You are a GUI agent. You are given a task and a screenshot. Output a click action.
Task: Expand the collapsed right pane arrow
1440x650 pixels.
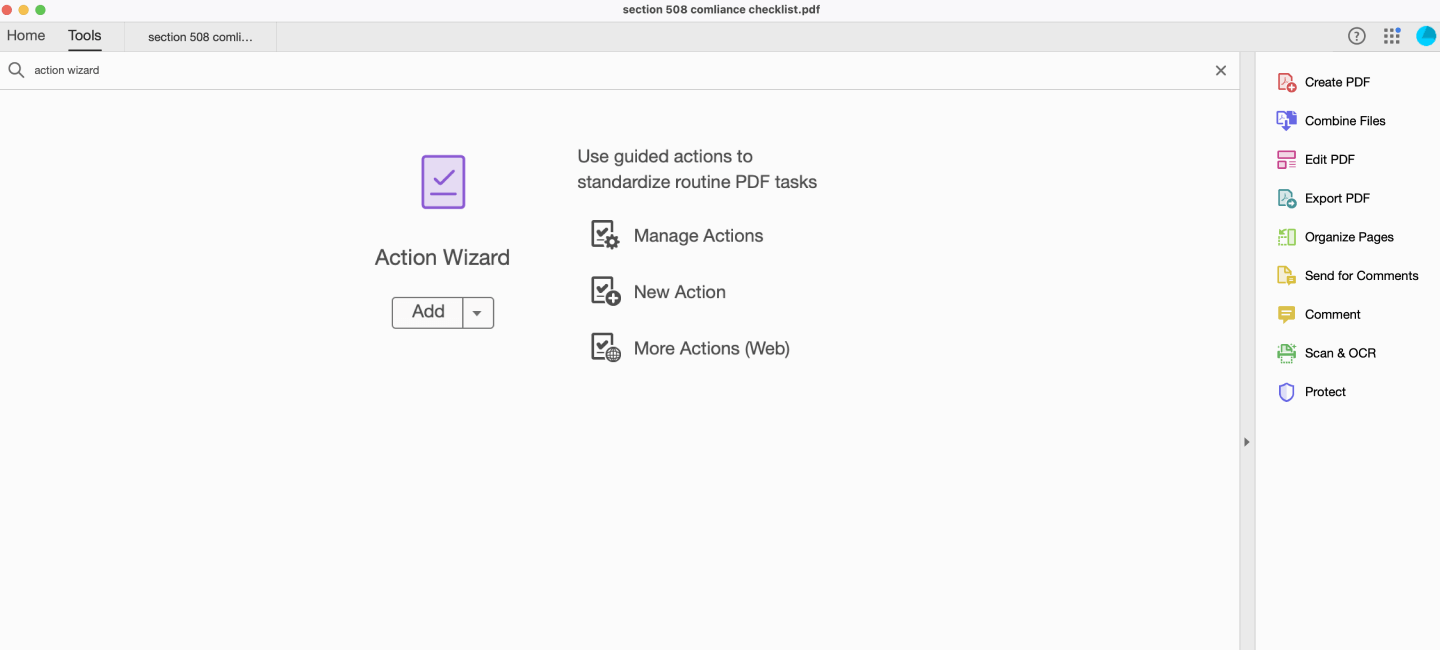coord(1246,441)
